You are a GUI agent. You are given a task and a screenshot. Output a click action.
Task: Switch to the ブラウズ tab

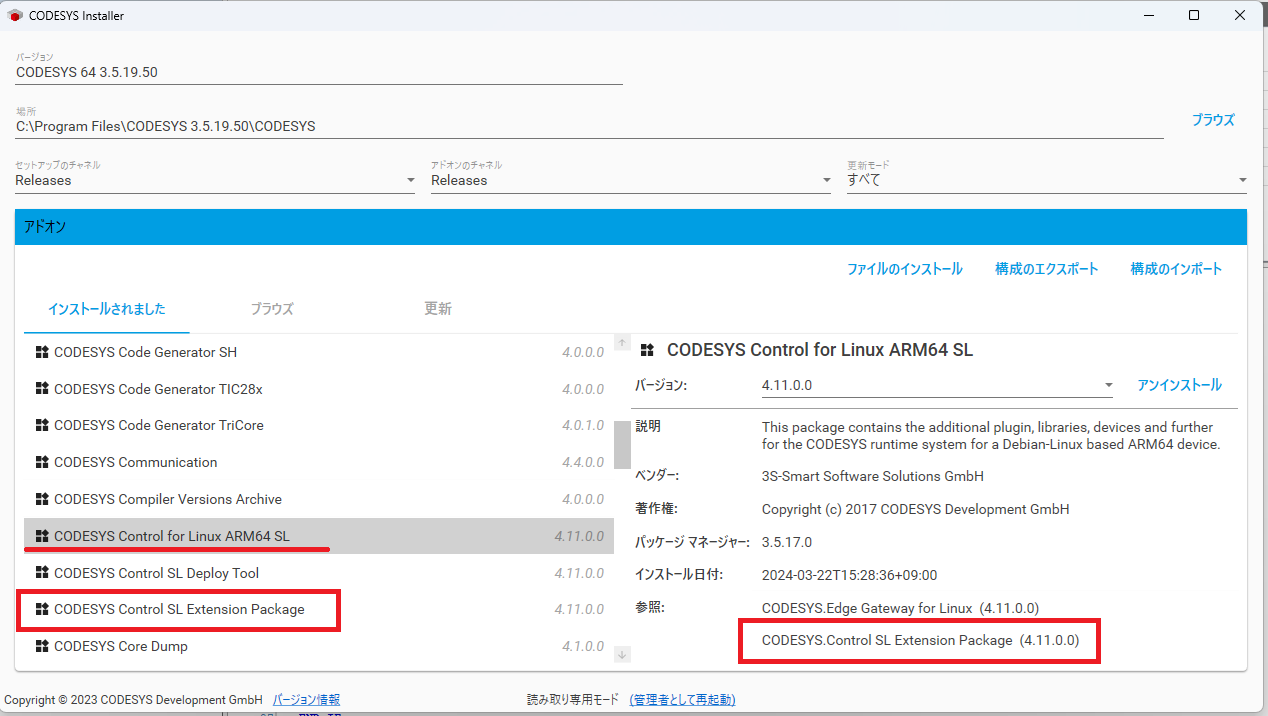click(x=271, y=309)
